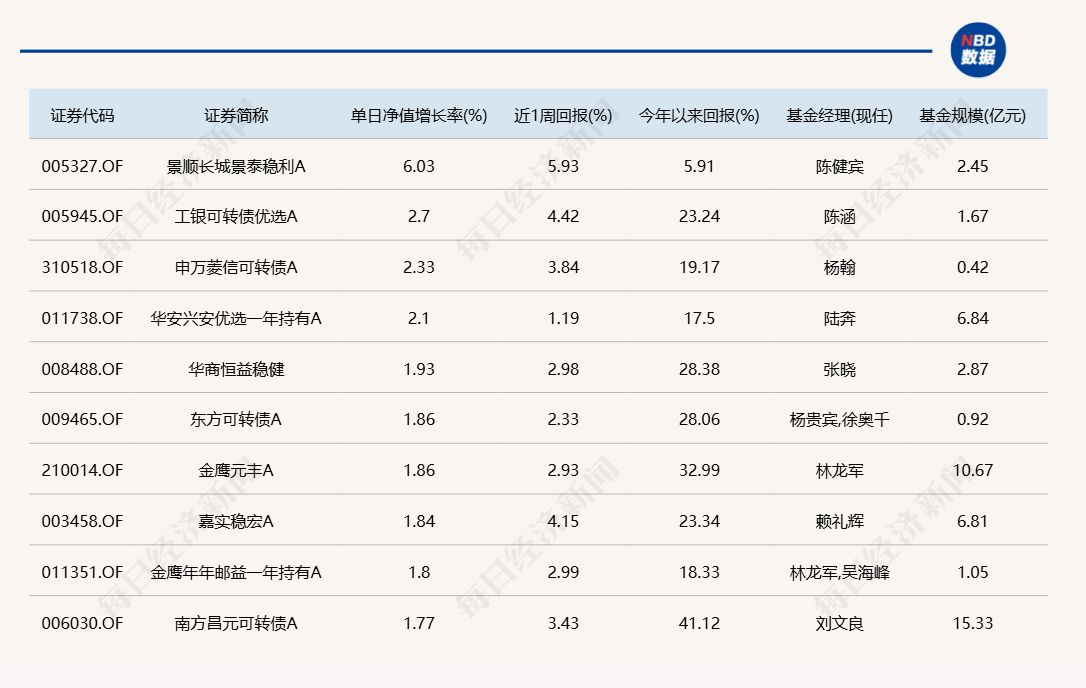1086x688 pixels.
Task: Select the 证券简称 column header
Action: (x=235, y=116)
